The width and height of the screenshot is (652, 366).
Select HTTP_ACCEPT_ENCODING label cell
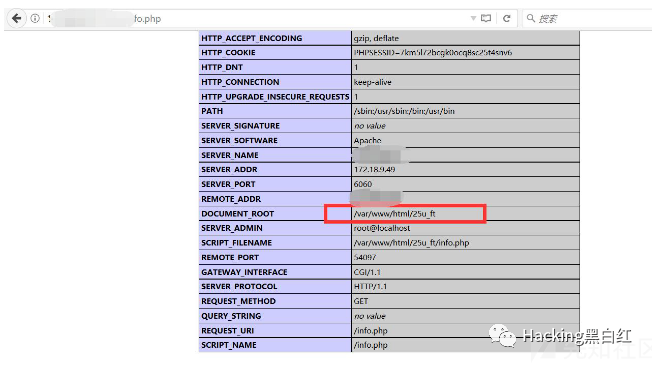[x=275, y=38]
